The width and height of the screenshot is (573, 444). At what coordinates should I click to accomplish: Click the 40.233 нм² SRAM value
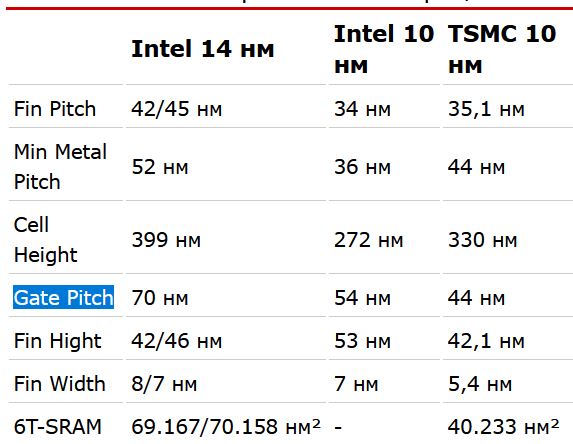[x=503, y=426]
